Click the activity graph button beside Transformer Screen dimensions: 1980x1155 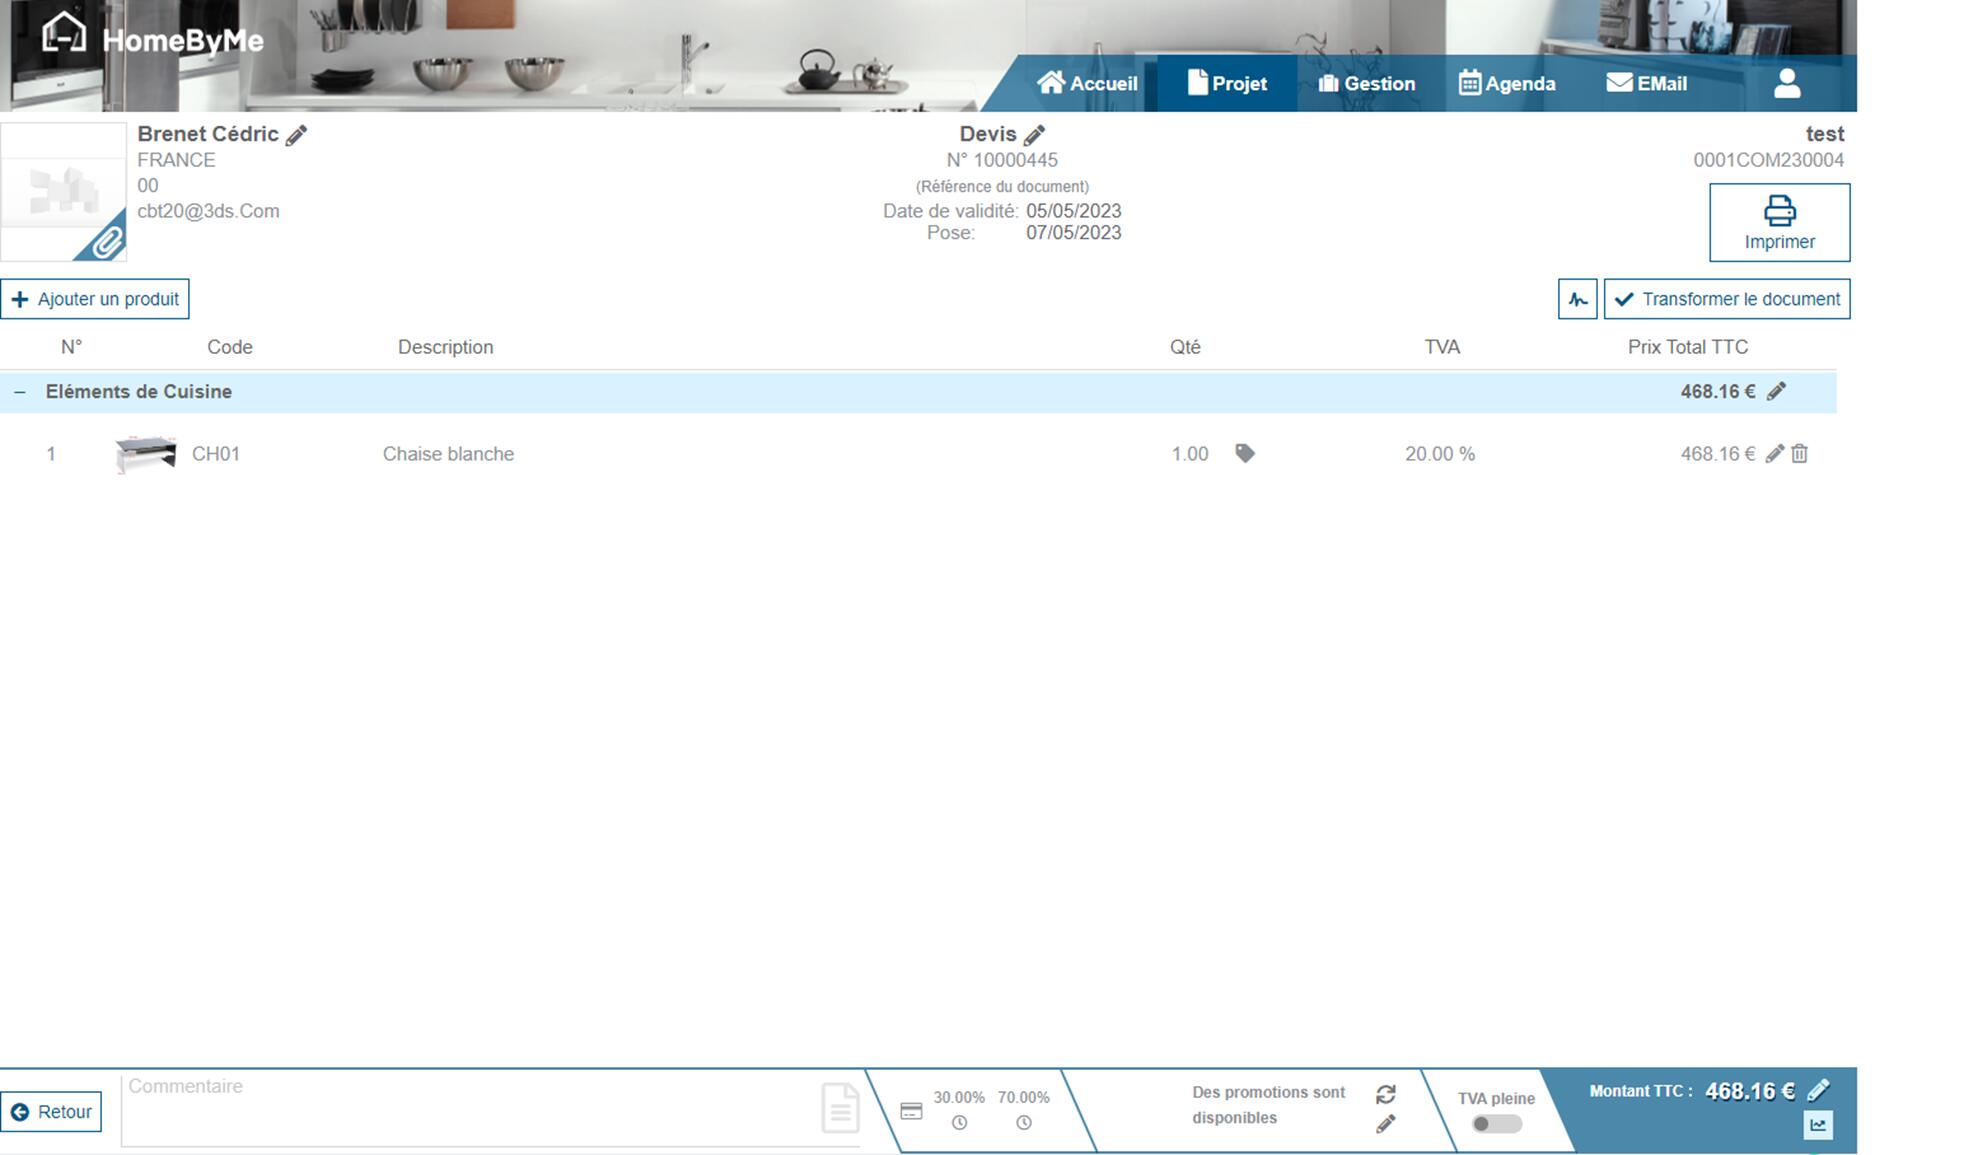tap(1577, 299)
